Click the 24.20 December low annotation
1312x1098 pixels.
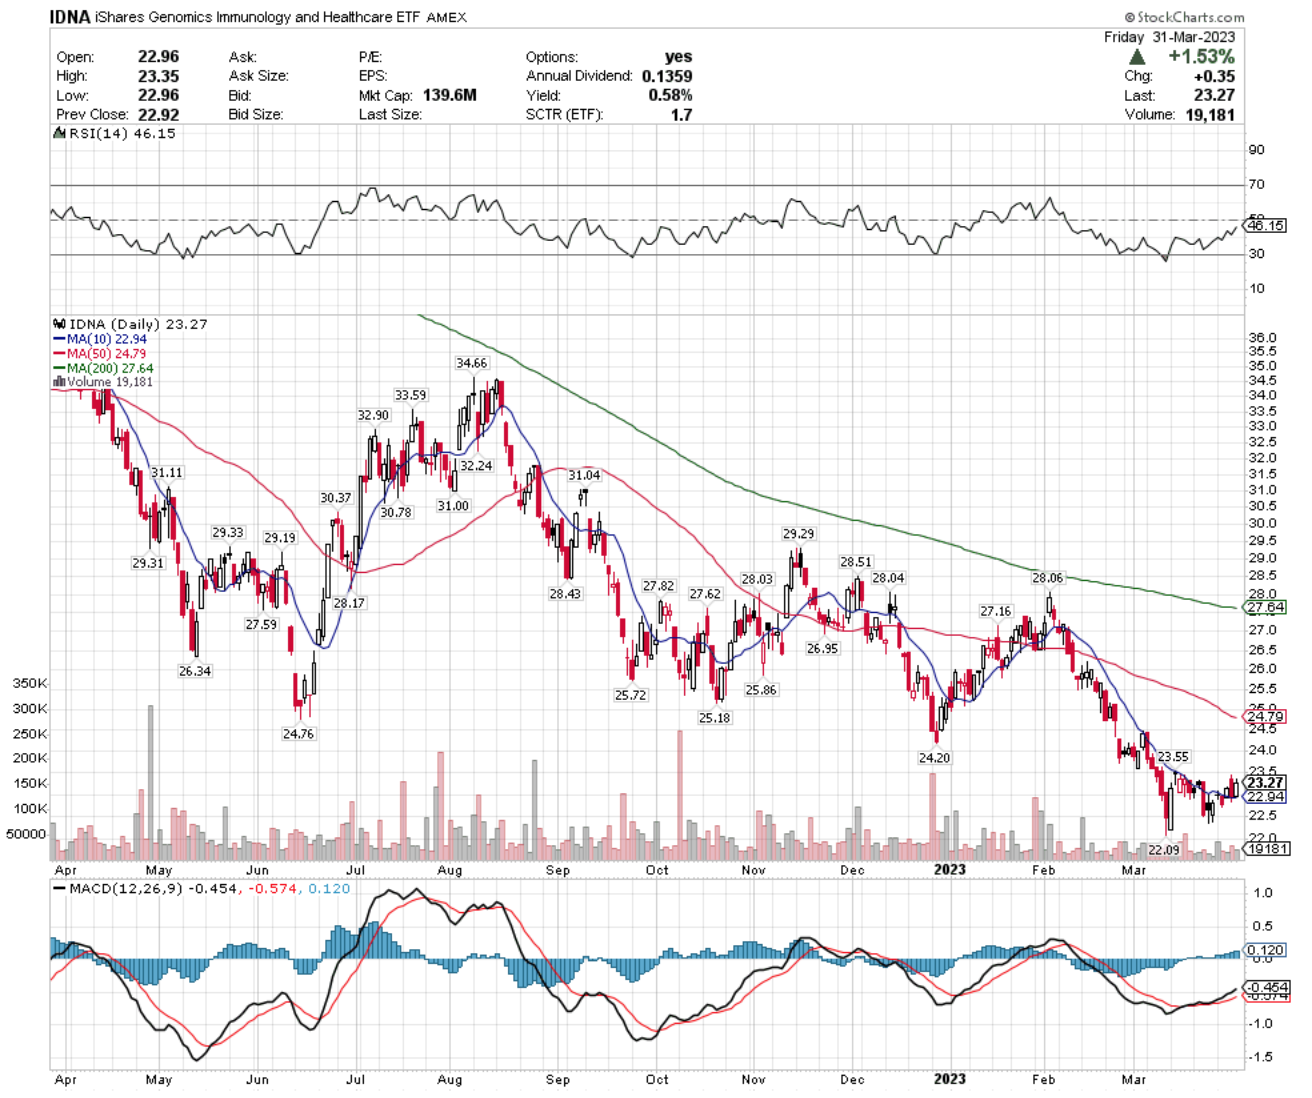[934, 758]
